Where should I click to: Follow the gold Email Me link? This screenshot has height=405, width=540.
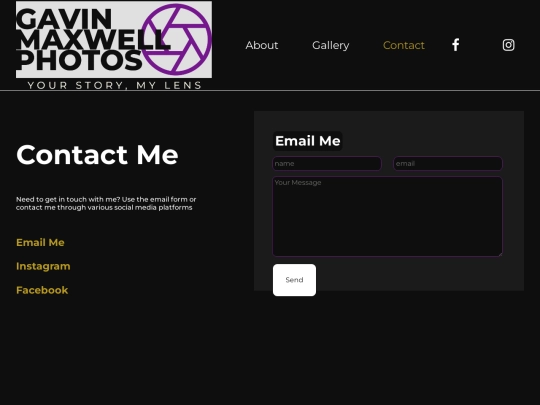[x=40, y=242]
